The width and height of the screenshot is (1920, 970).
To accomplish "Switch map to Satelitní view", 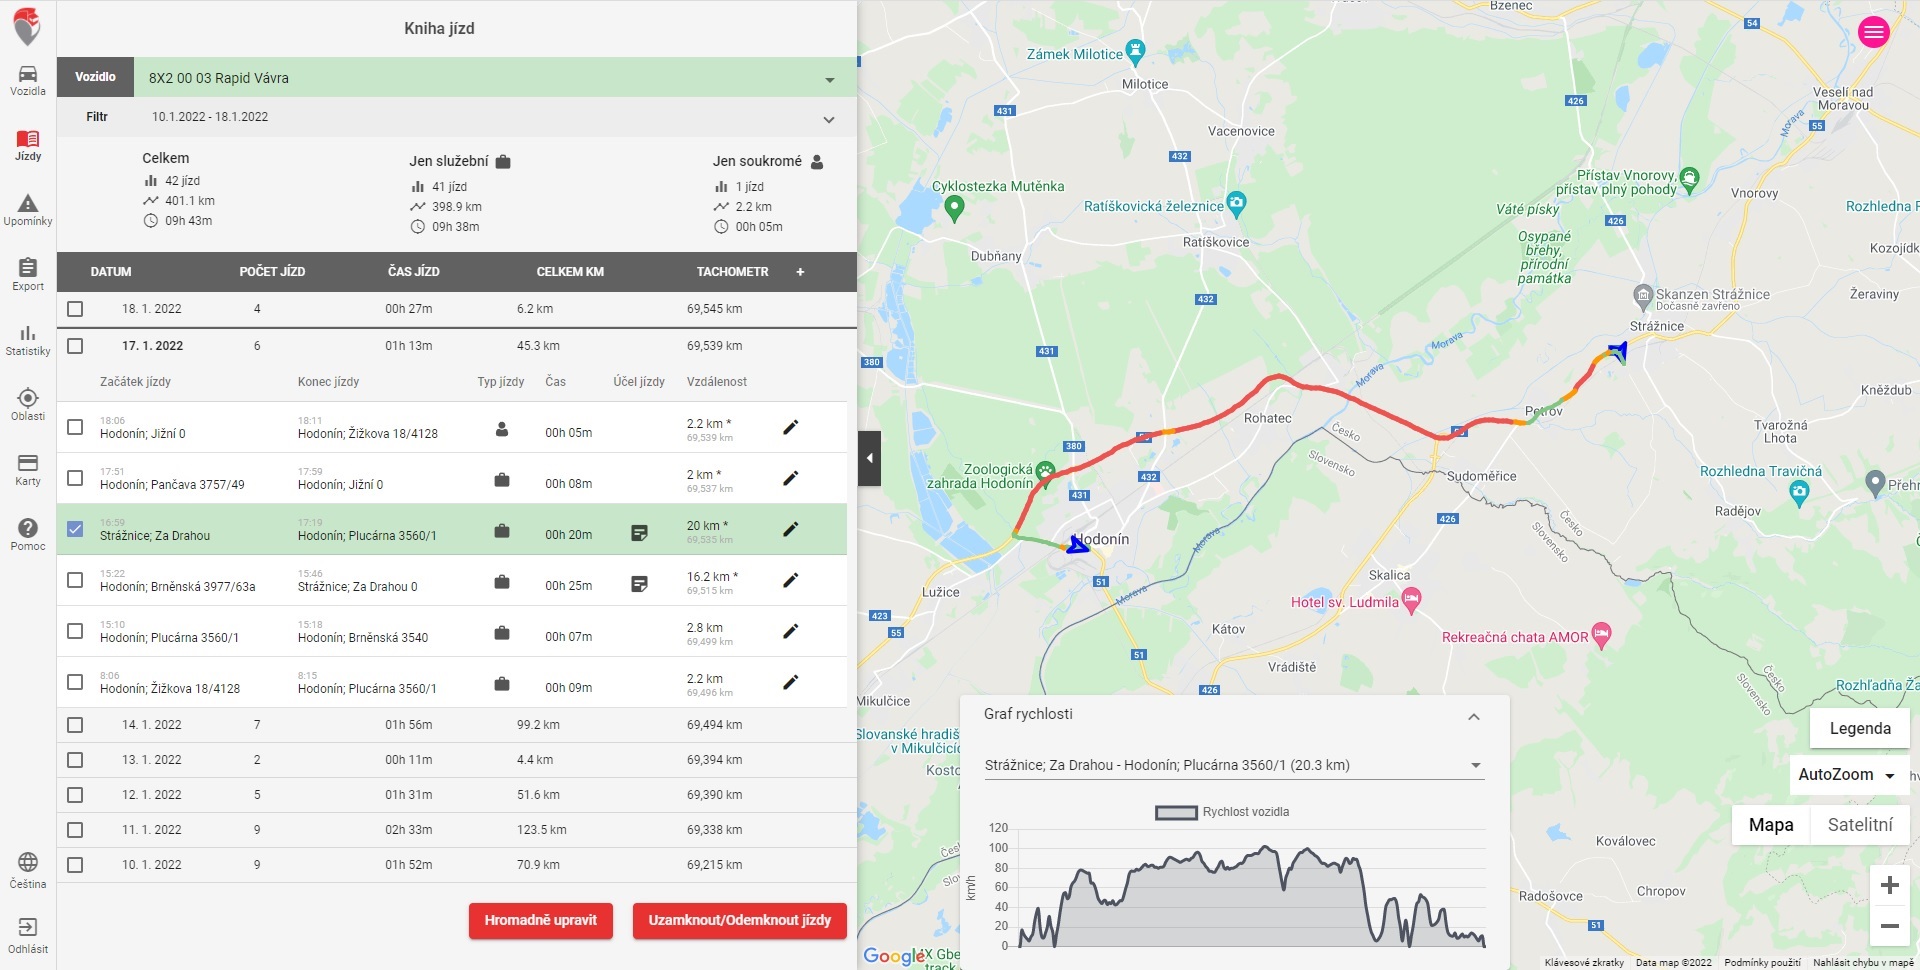I will coord(1859,825).
